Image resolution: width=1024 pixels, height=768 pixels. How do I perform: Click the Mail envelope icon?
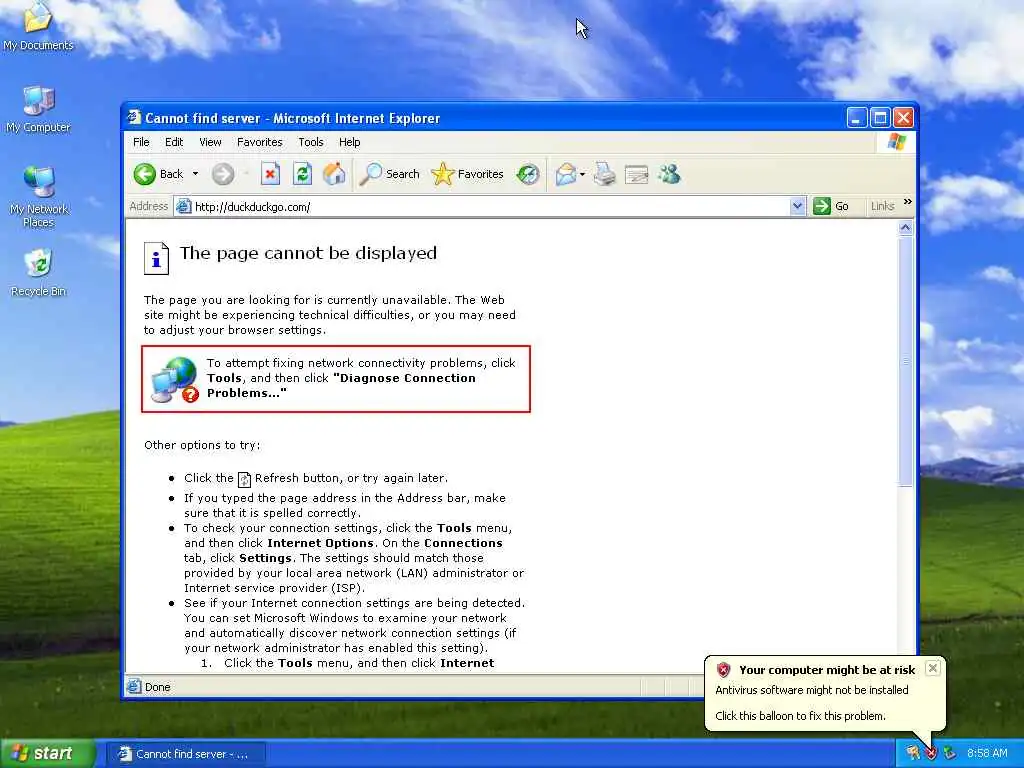coord(566,174)
